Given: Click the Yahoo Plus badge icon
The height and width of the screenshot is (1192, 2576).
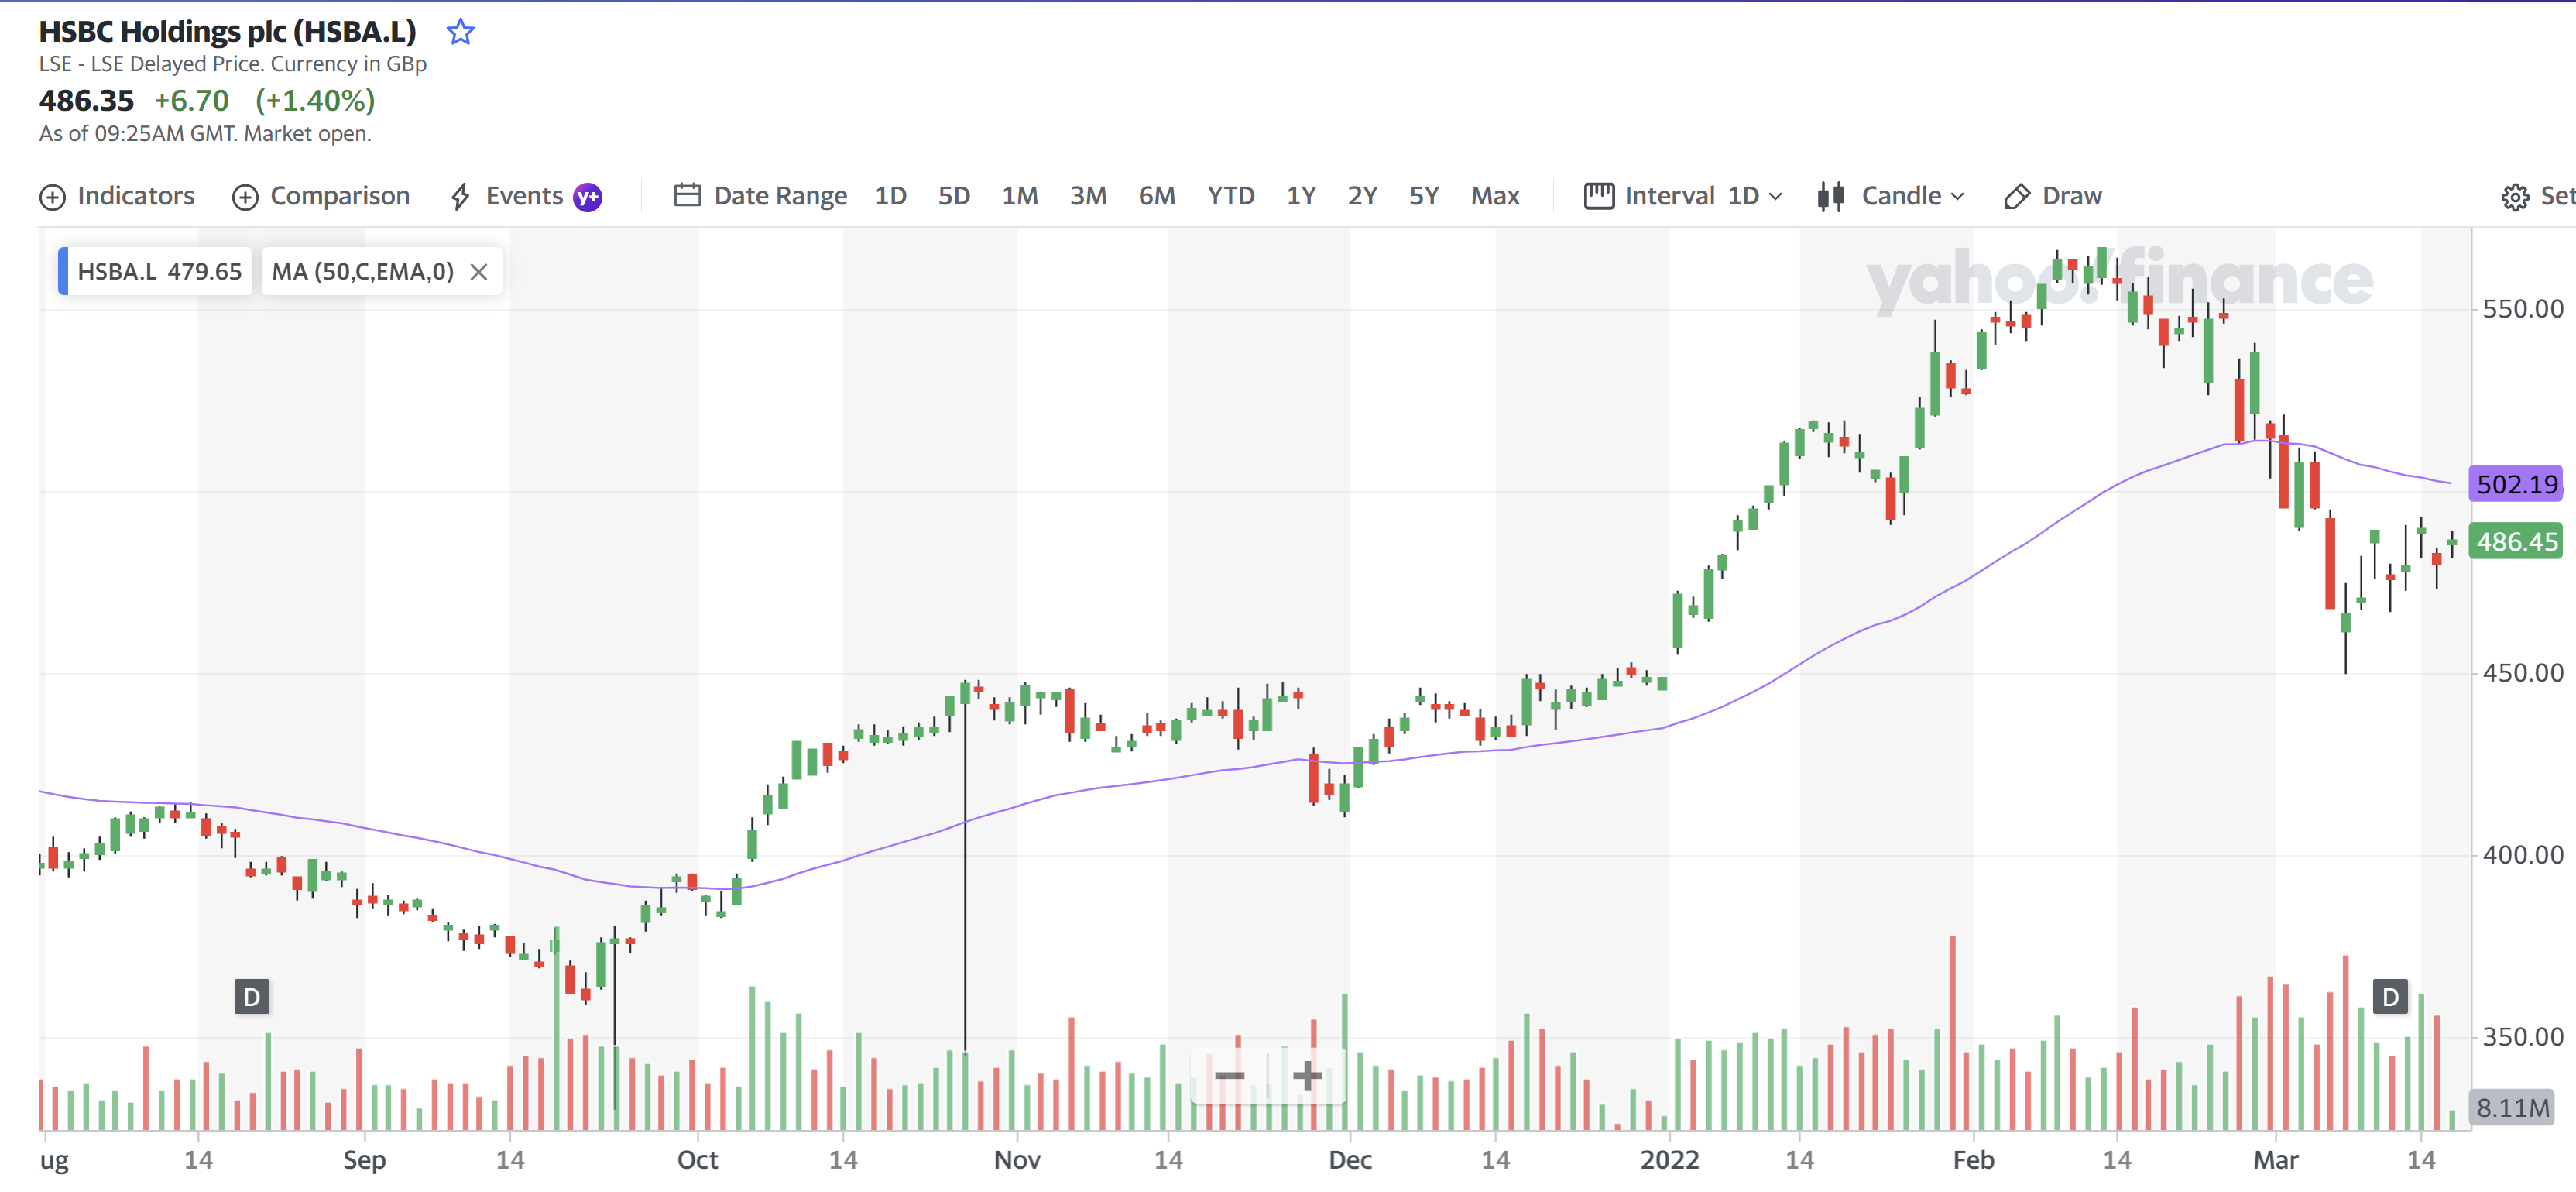Looking at the screenshot, I should point(588,197).
